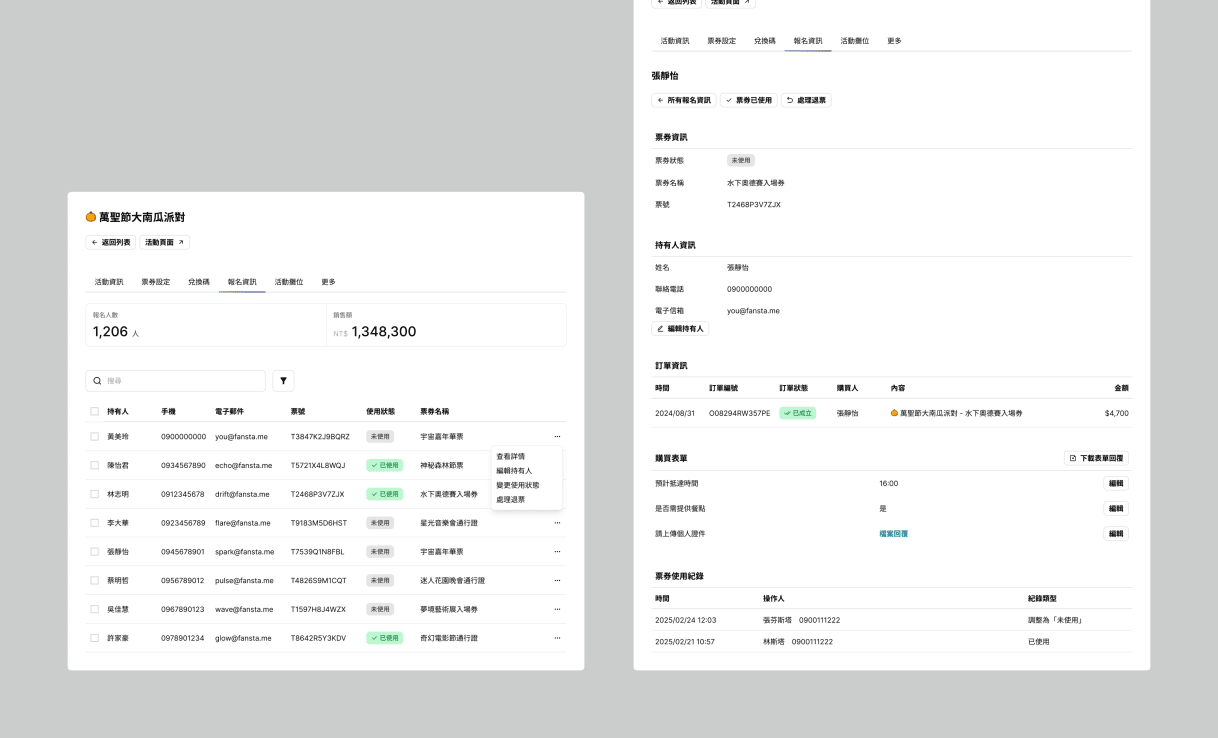Click the 票券名稱 column header
The width and height of the screenshot is (1218, 738).
(x=434, y=411)
